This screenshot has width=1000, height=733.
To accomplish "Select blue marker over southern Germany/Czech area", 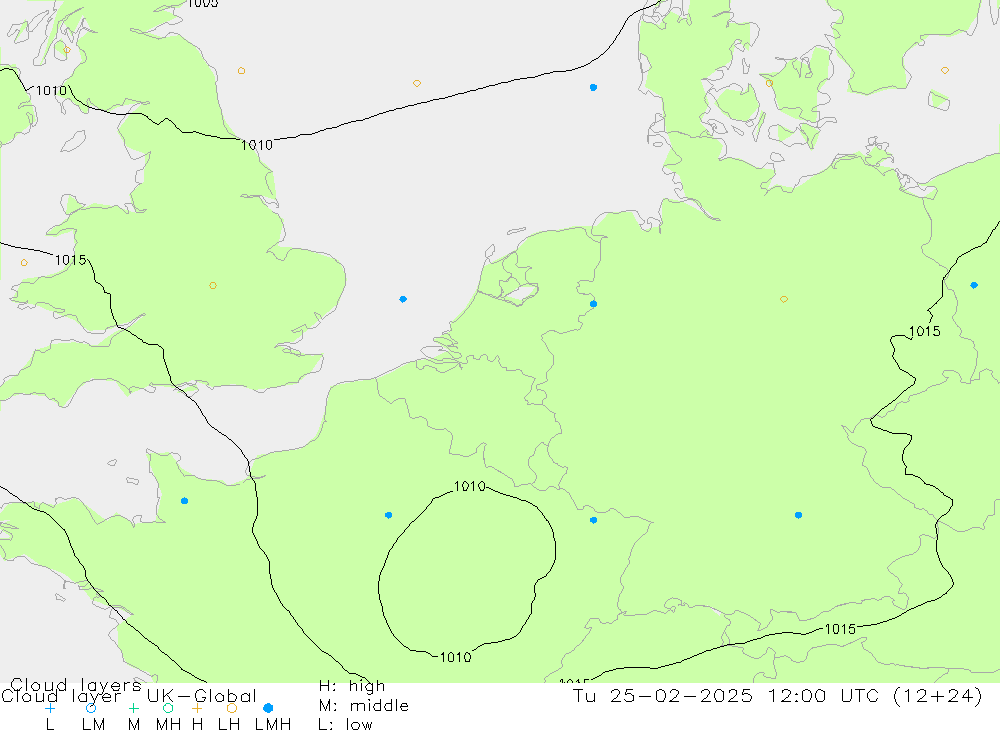I will pyautogui.click(x=798, y=515).
